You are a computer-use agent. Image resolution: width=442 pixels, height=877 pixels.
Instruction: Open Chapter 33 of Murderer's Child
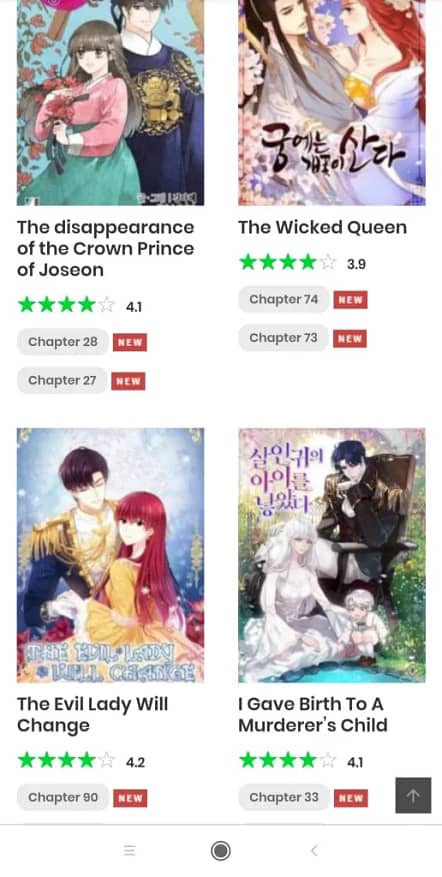[x=284, y=798]
